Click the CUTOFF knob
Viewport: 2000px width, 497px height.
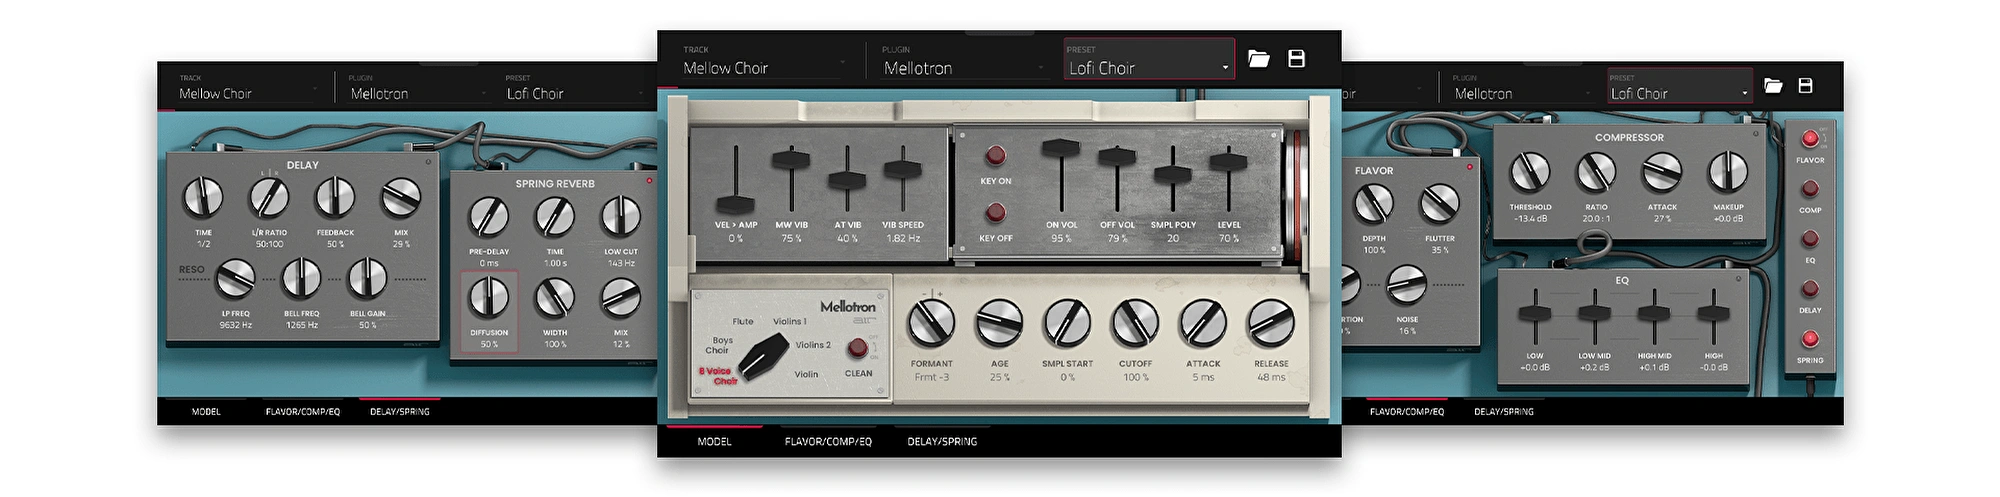[1135, 324]
